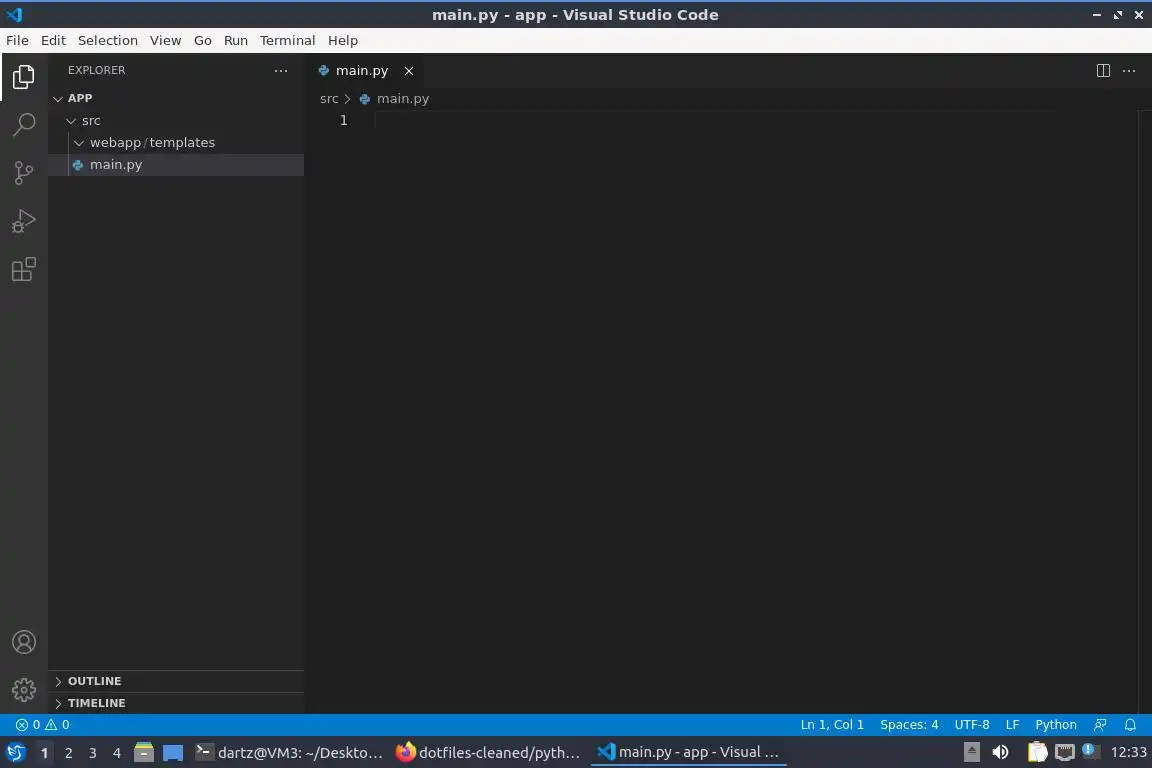The width and height of the screenshot is (1152, 768).
Task: Click the show desktop icon in taskbar
Action: tap(173, 753)
